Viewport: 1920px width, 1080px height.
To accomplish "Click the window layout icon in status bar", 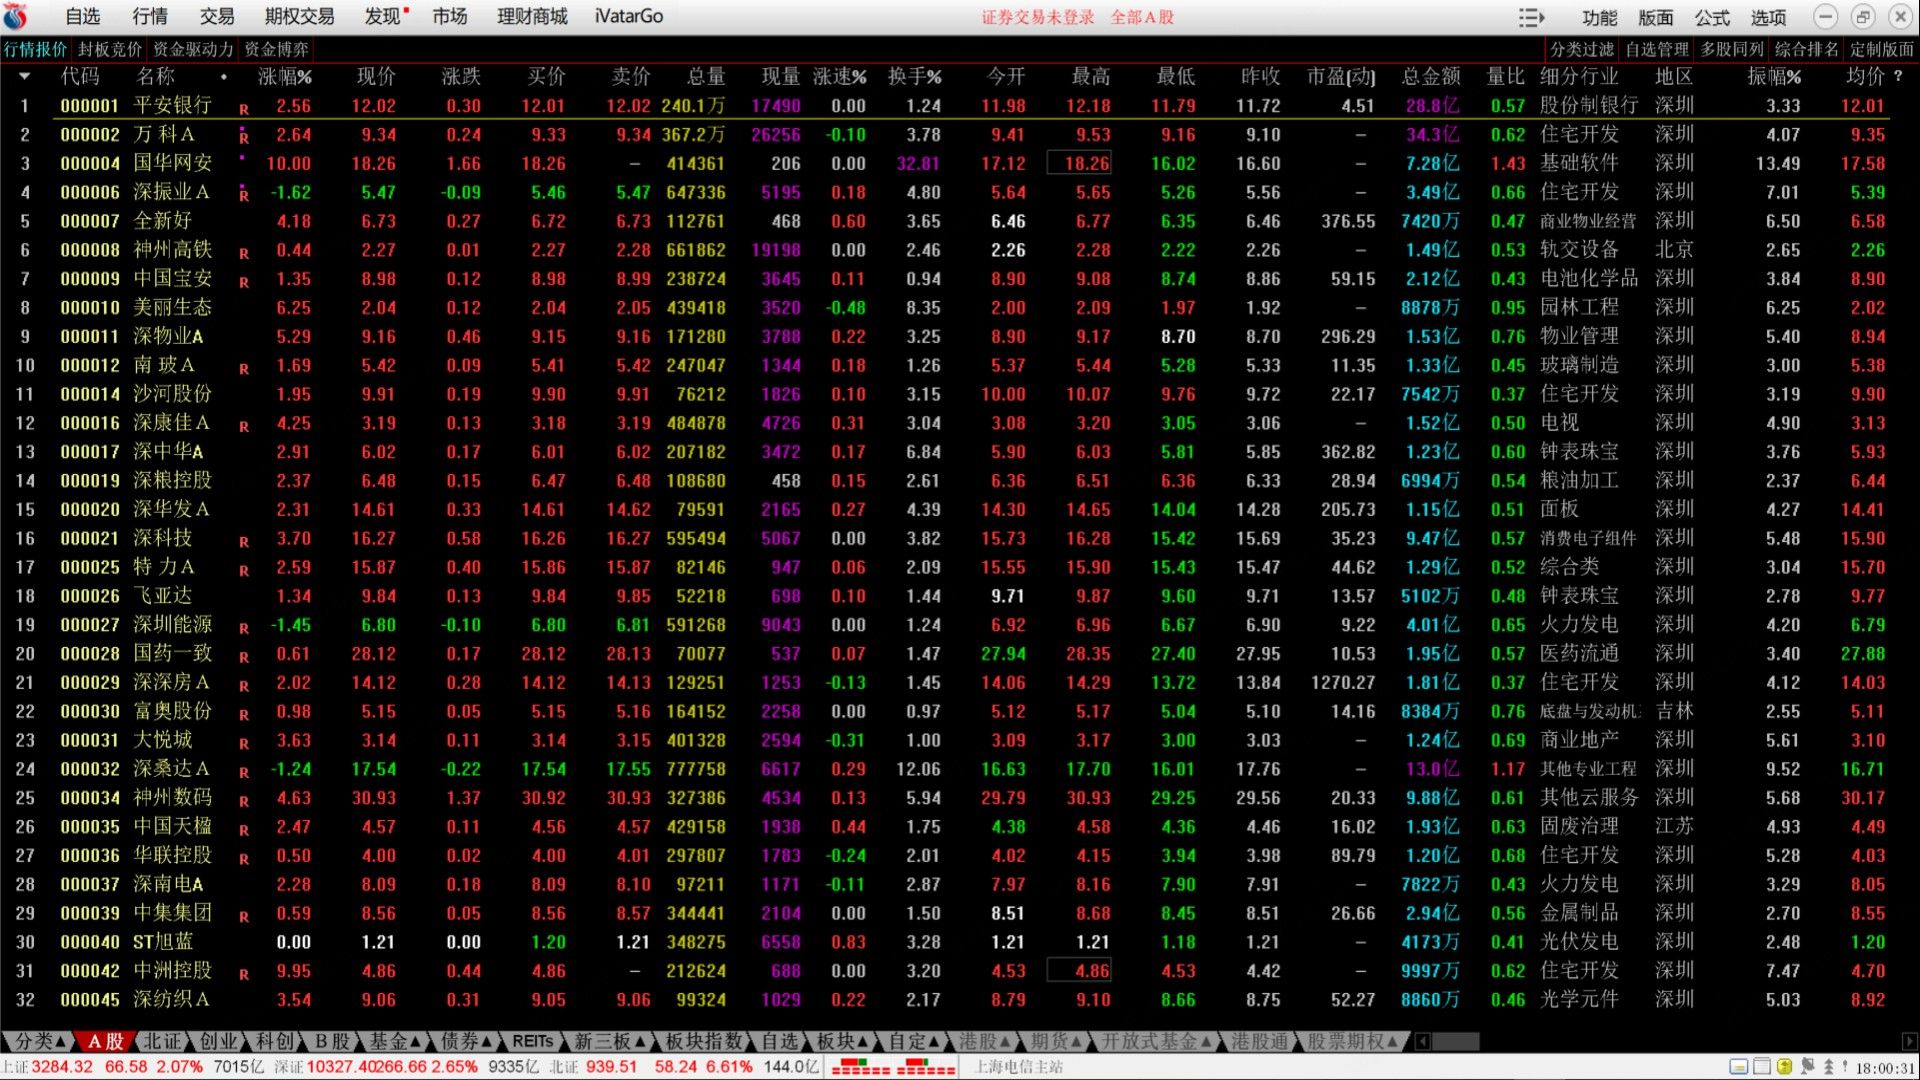I will click(x=1762, y=1067).
